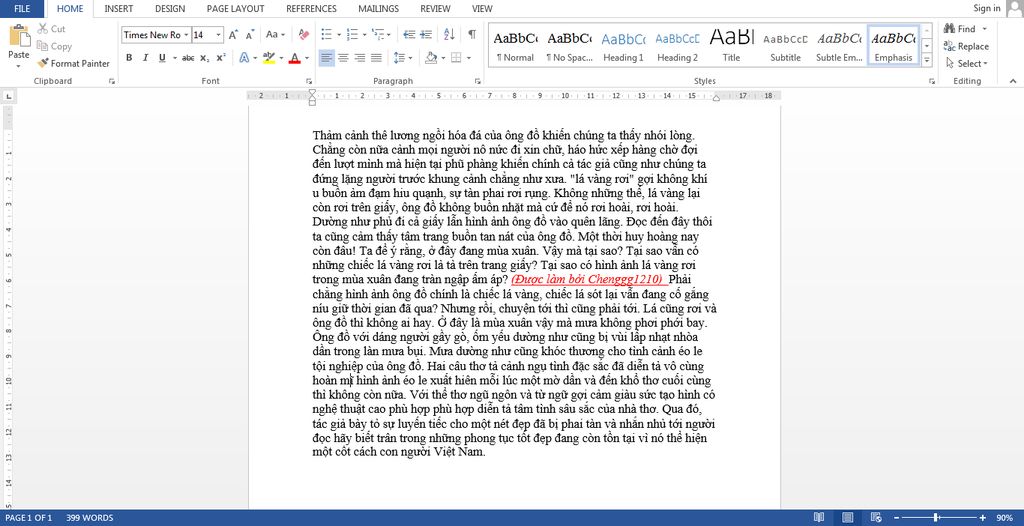Viewport: 1024px width, 526px height.
Task: Expand the Styles gallery More arrow
Action: point(927,60)
